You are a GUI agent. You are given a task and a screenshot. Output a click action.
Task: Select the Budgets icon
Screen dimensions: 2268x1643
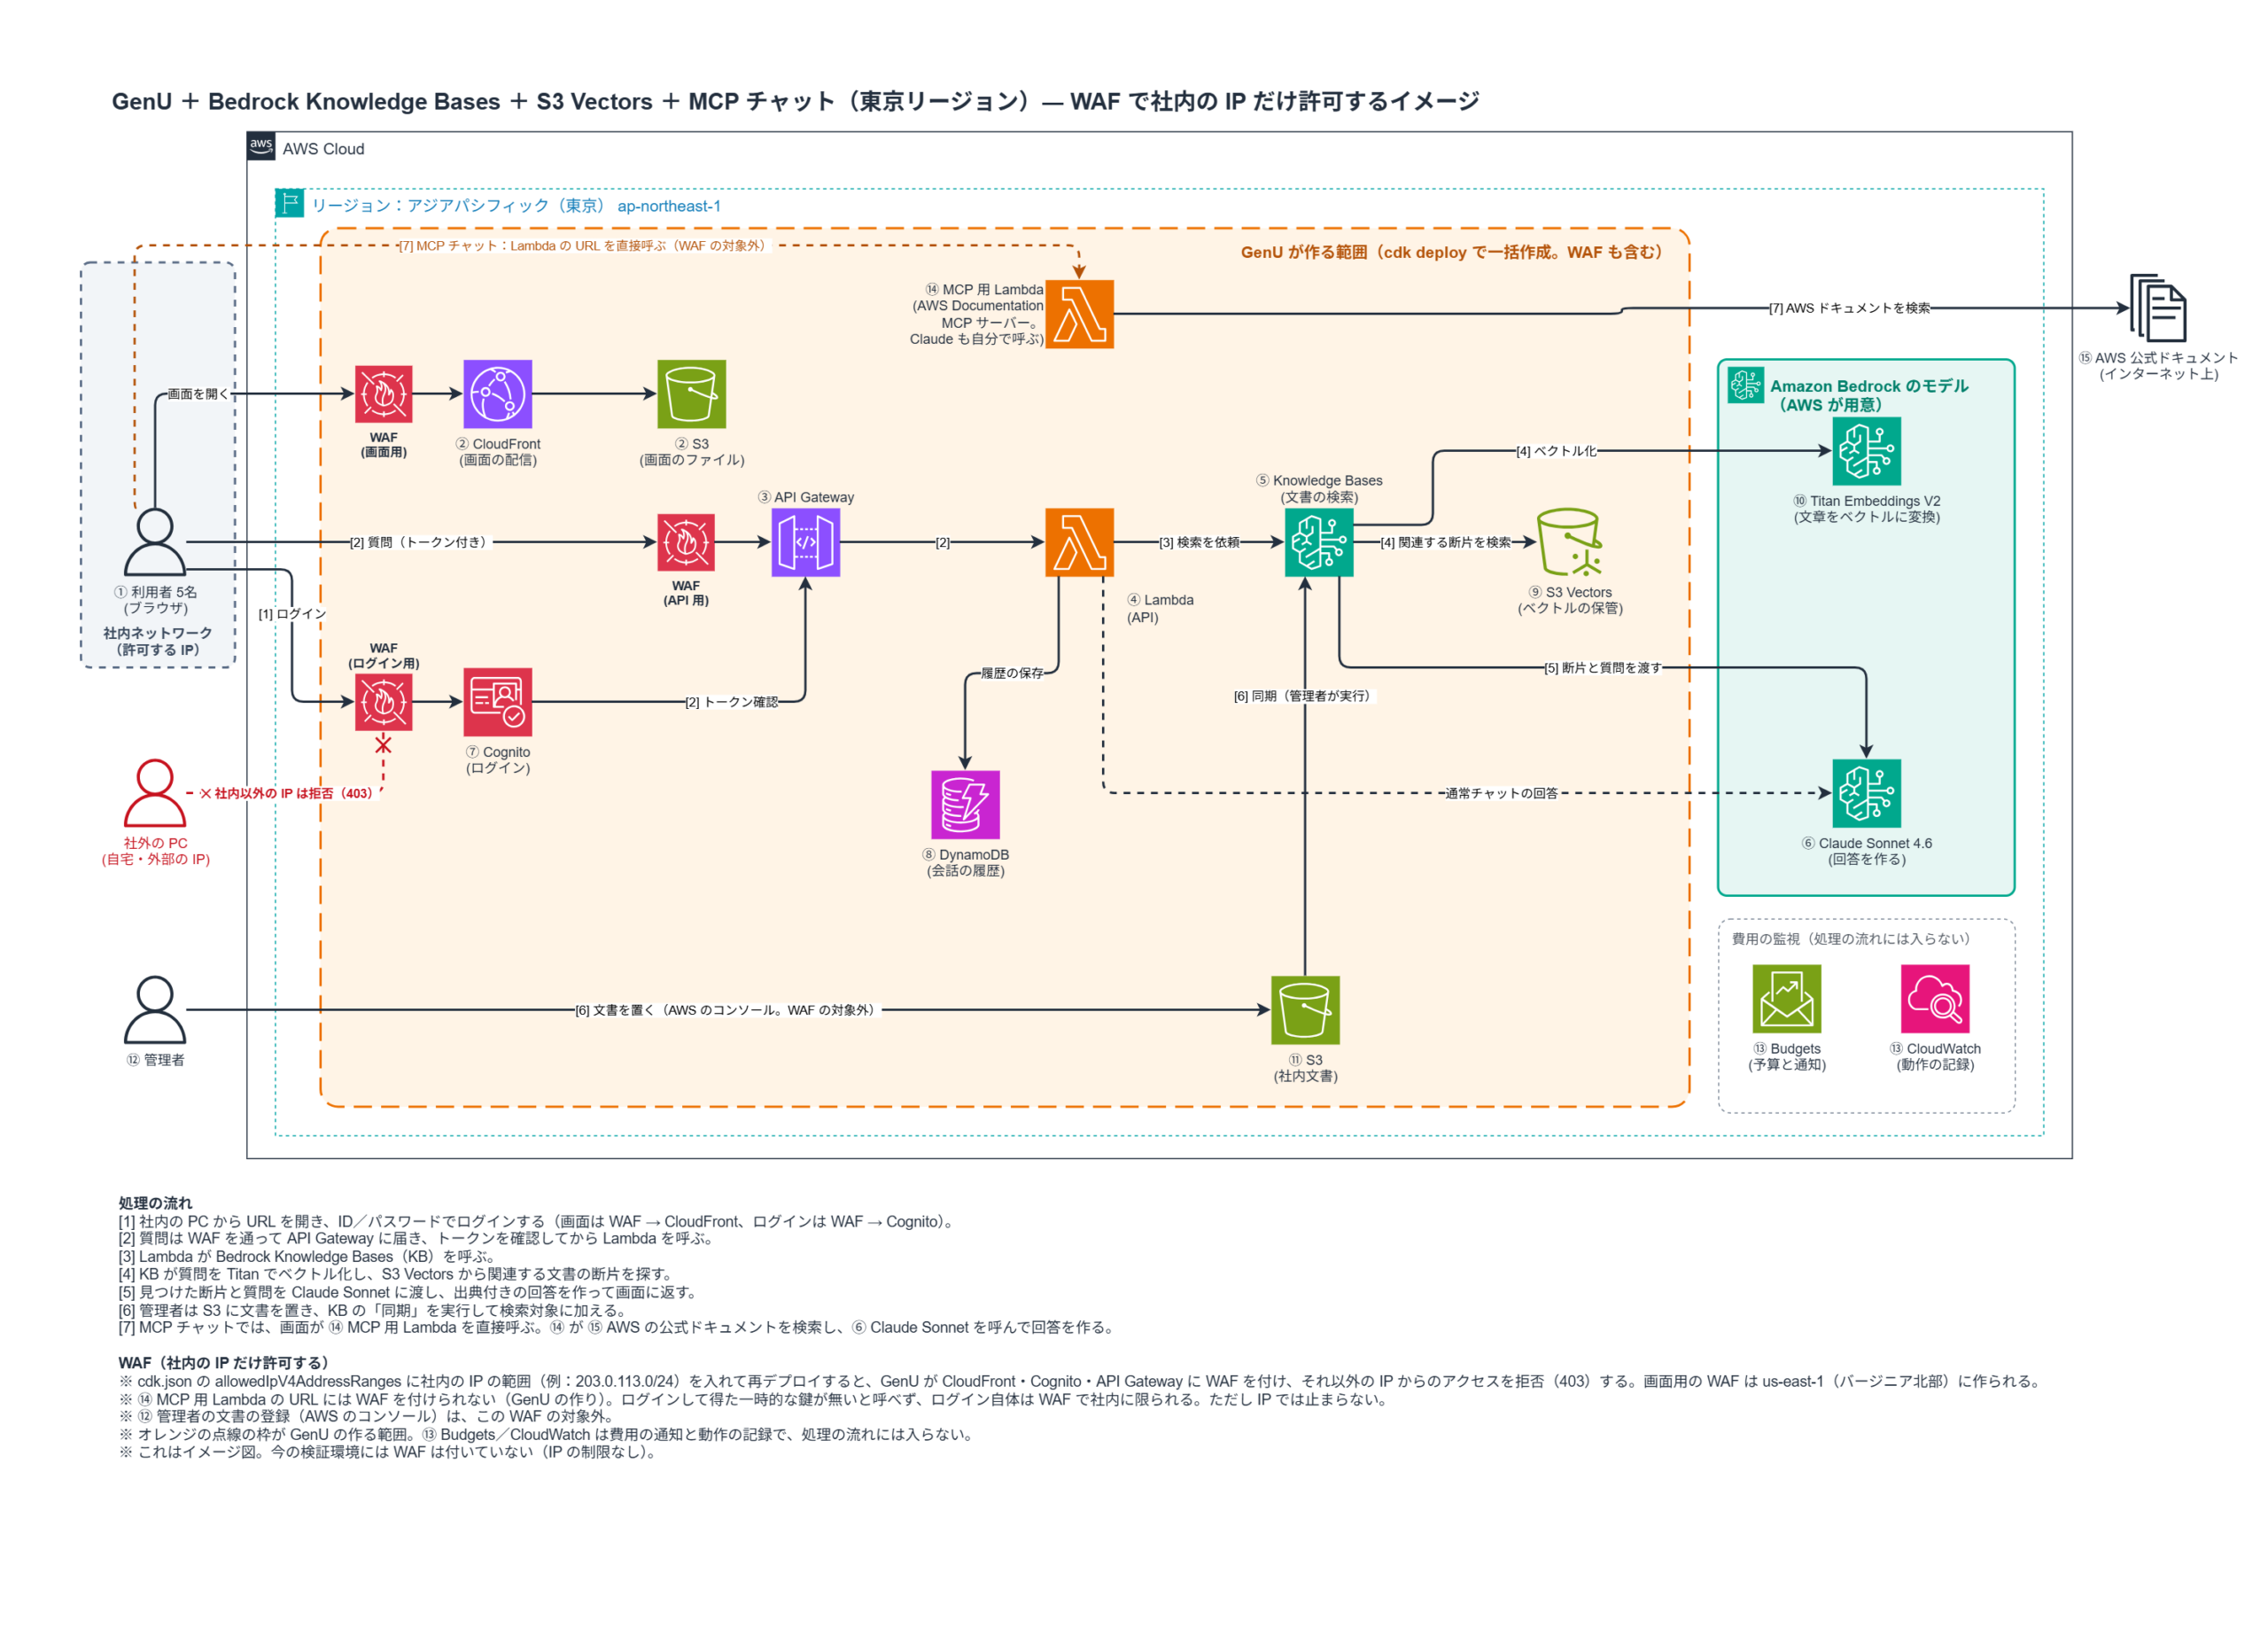(x=1787, y=998)
